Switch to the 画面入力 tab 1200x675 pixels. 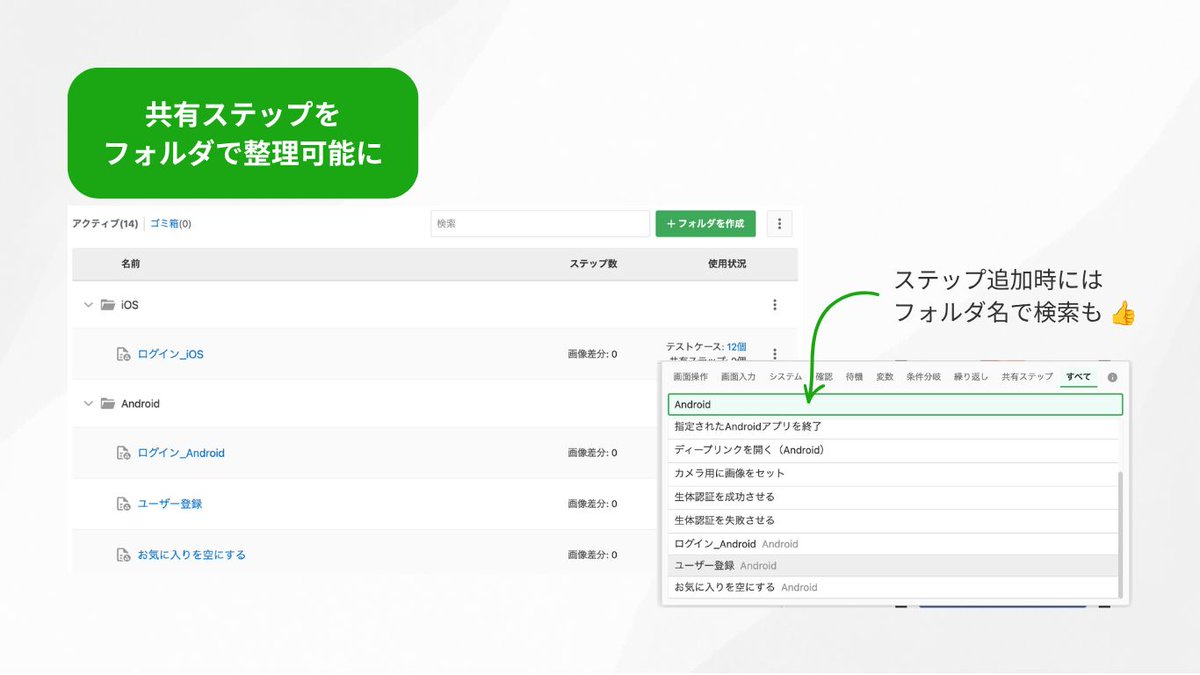coord(738,377)
